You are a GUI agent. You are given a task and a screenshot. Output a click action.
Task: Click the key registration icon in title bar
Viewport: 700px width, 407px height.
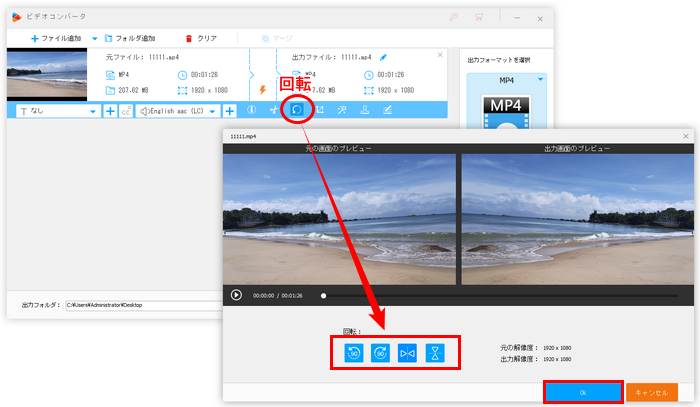pos(453,17)
